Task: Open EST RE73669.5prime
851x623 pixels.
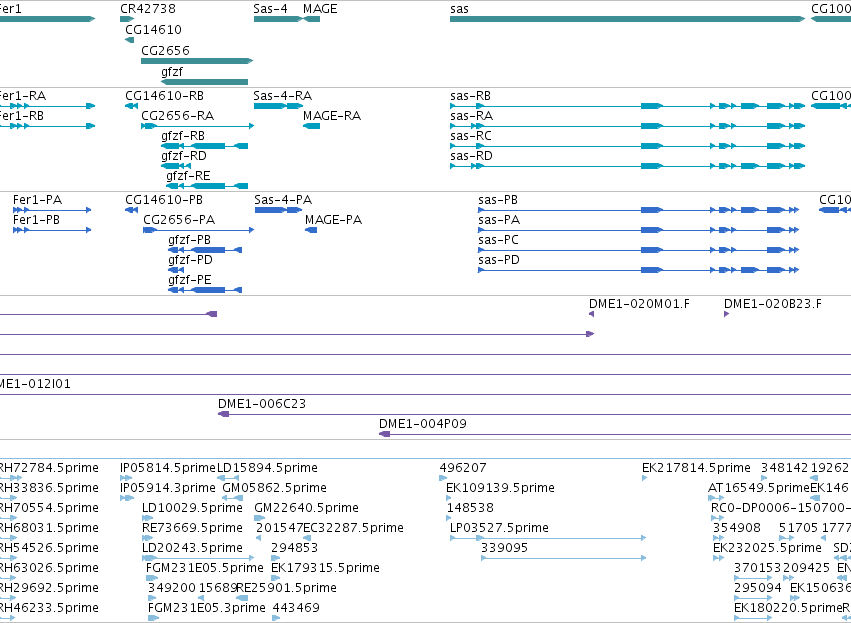Action: (x=148, y=538)
